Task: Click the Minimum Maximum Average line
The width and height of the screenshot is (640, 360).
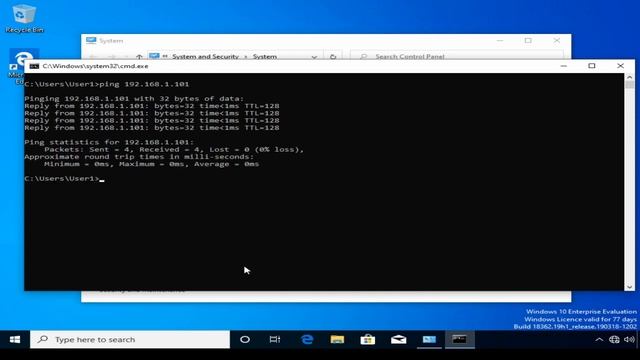Action: click(x=151, y=164)
